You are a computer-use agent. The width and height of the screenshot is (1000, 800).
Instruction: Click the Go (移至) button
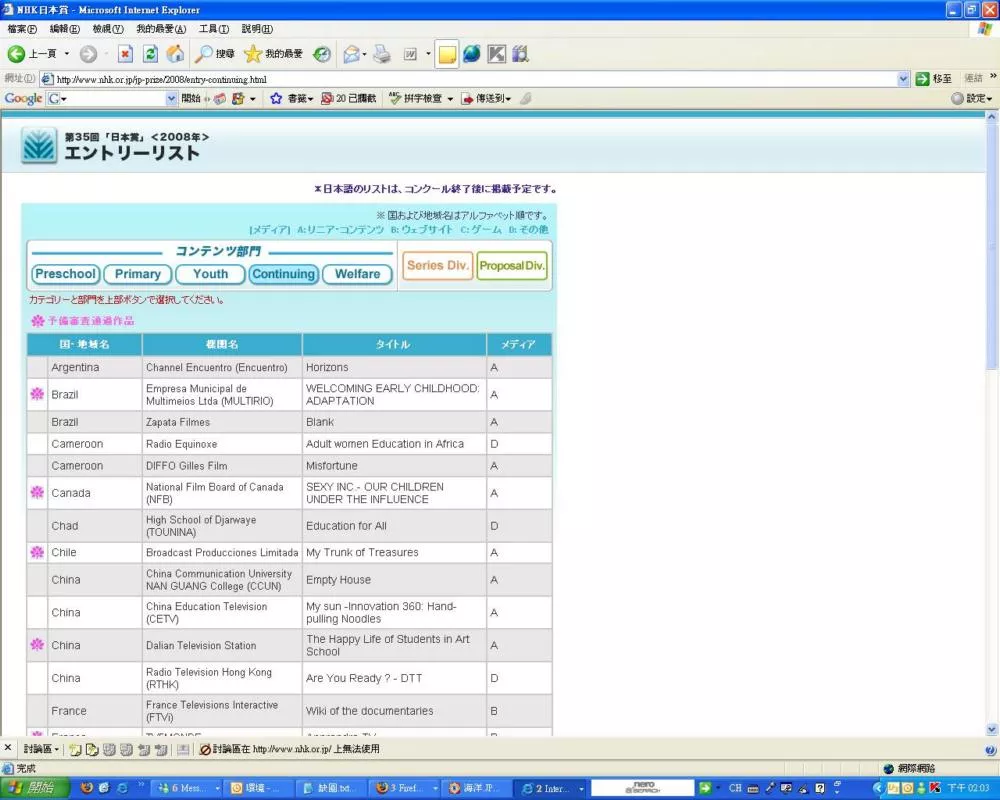(934, 79)
